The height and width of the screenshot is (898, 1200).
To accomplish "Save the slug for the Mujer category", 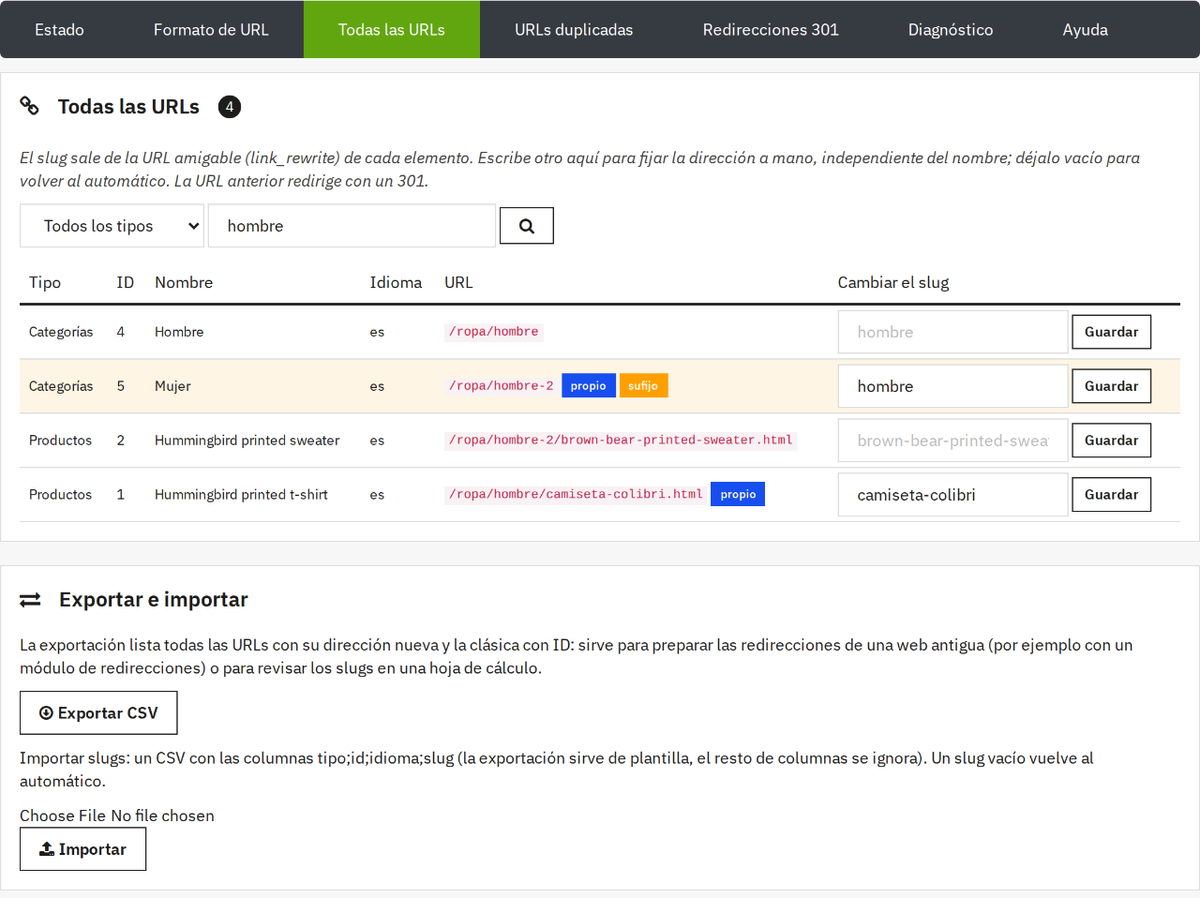I will 1111,386.
